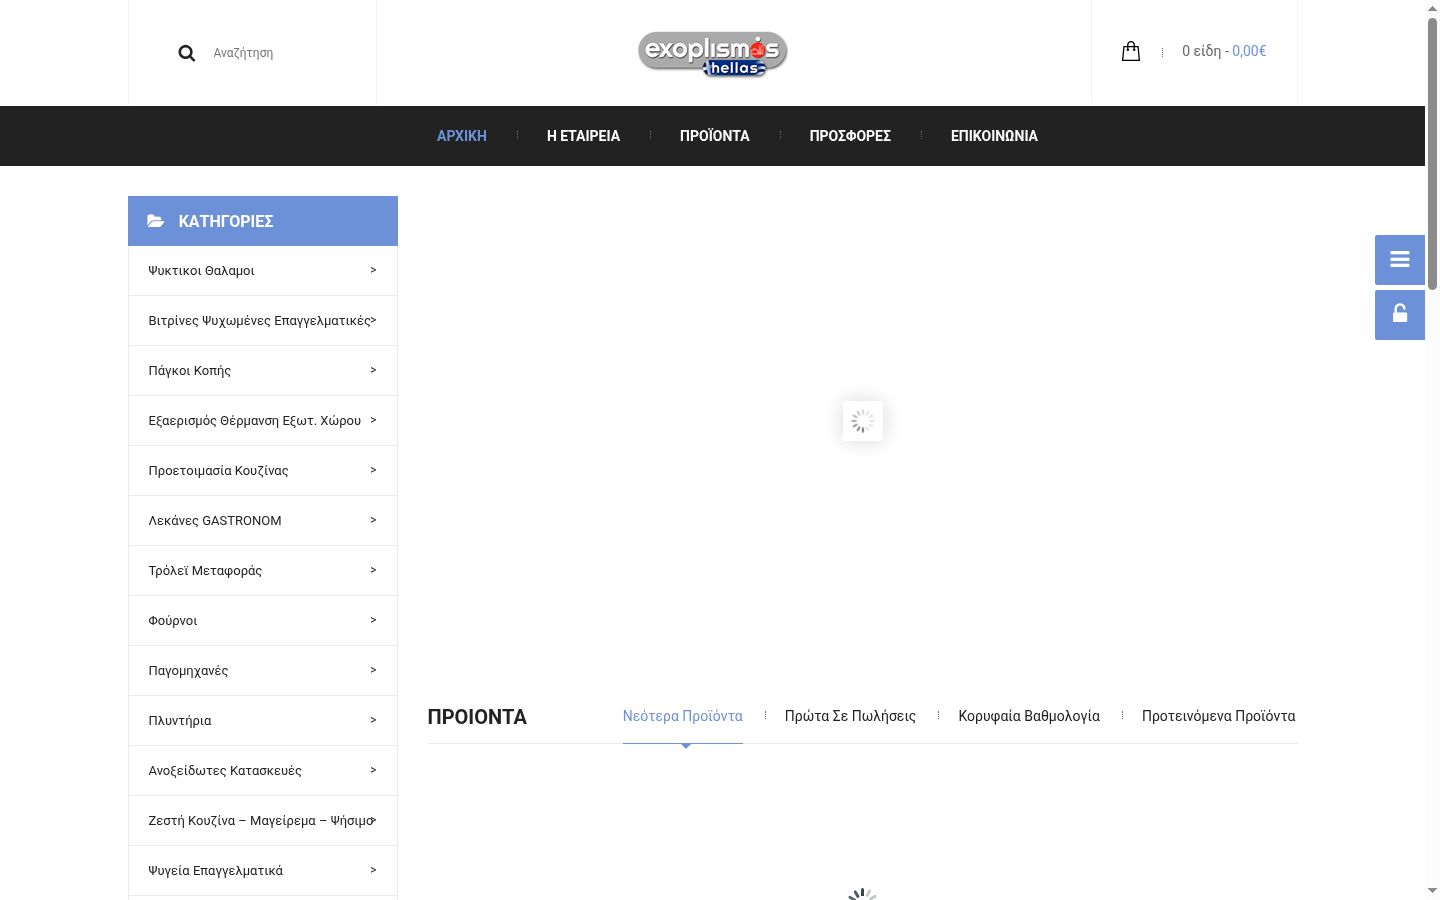1440x900 pixels.
Task: Open Ζεστή Κουζίνα – Μαγείρεμα – Ψήσιμο category
Action: pos(263,821)
